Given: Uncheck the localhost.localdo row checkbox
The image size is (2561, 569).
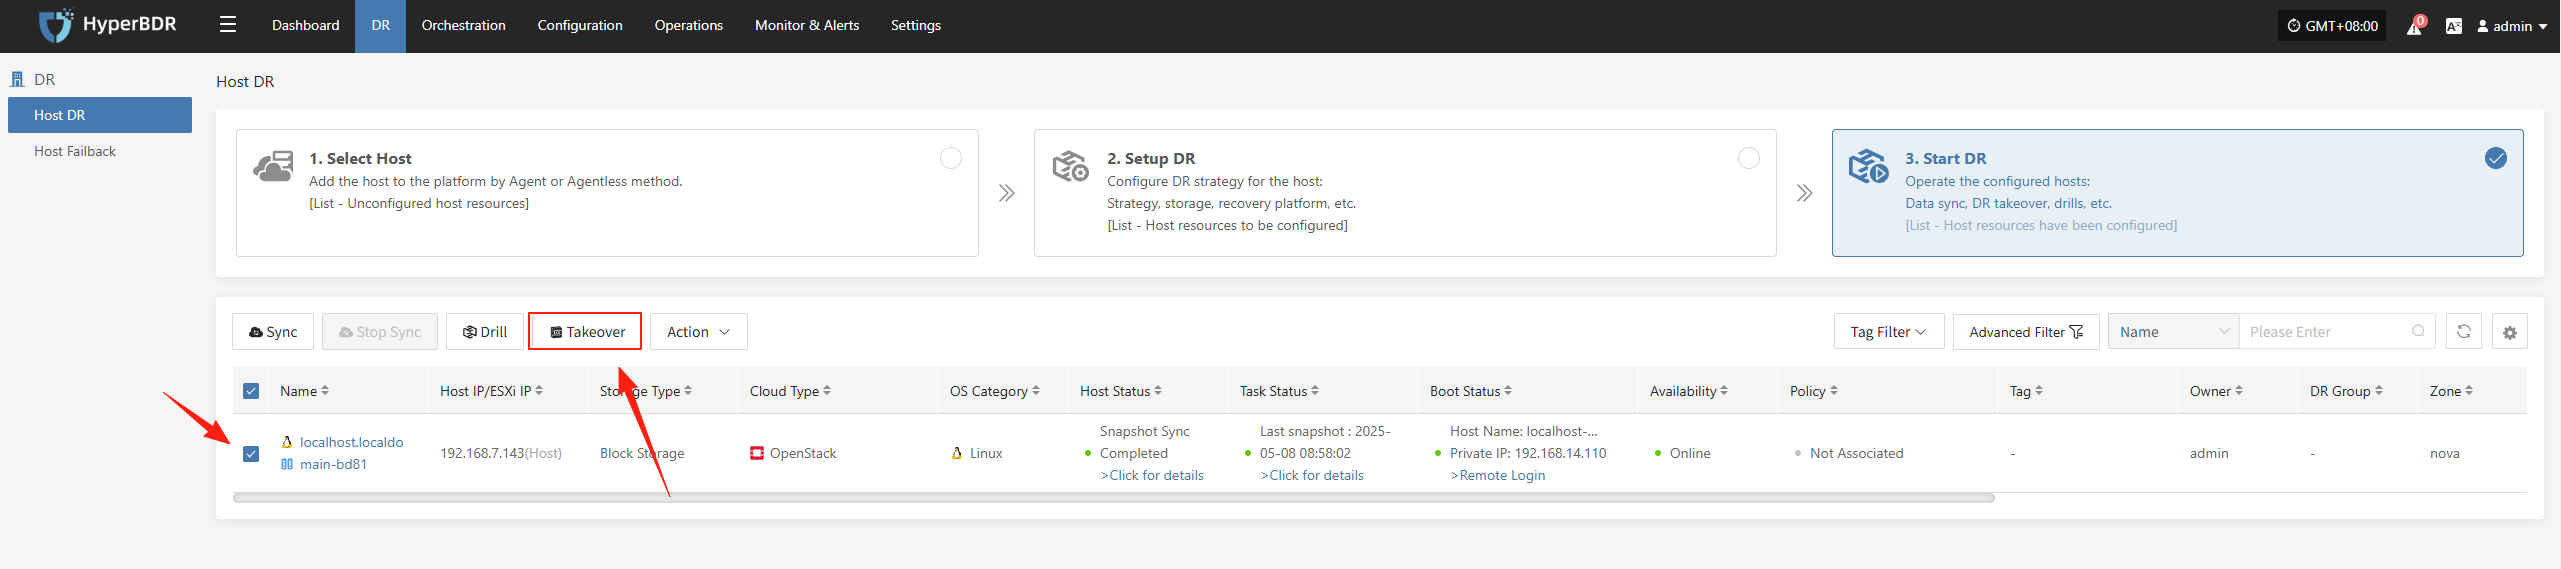Looking at the screenshot, I should click(x=251, y=454).
